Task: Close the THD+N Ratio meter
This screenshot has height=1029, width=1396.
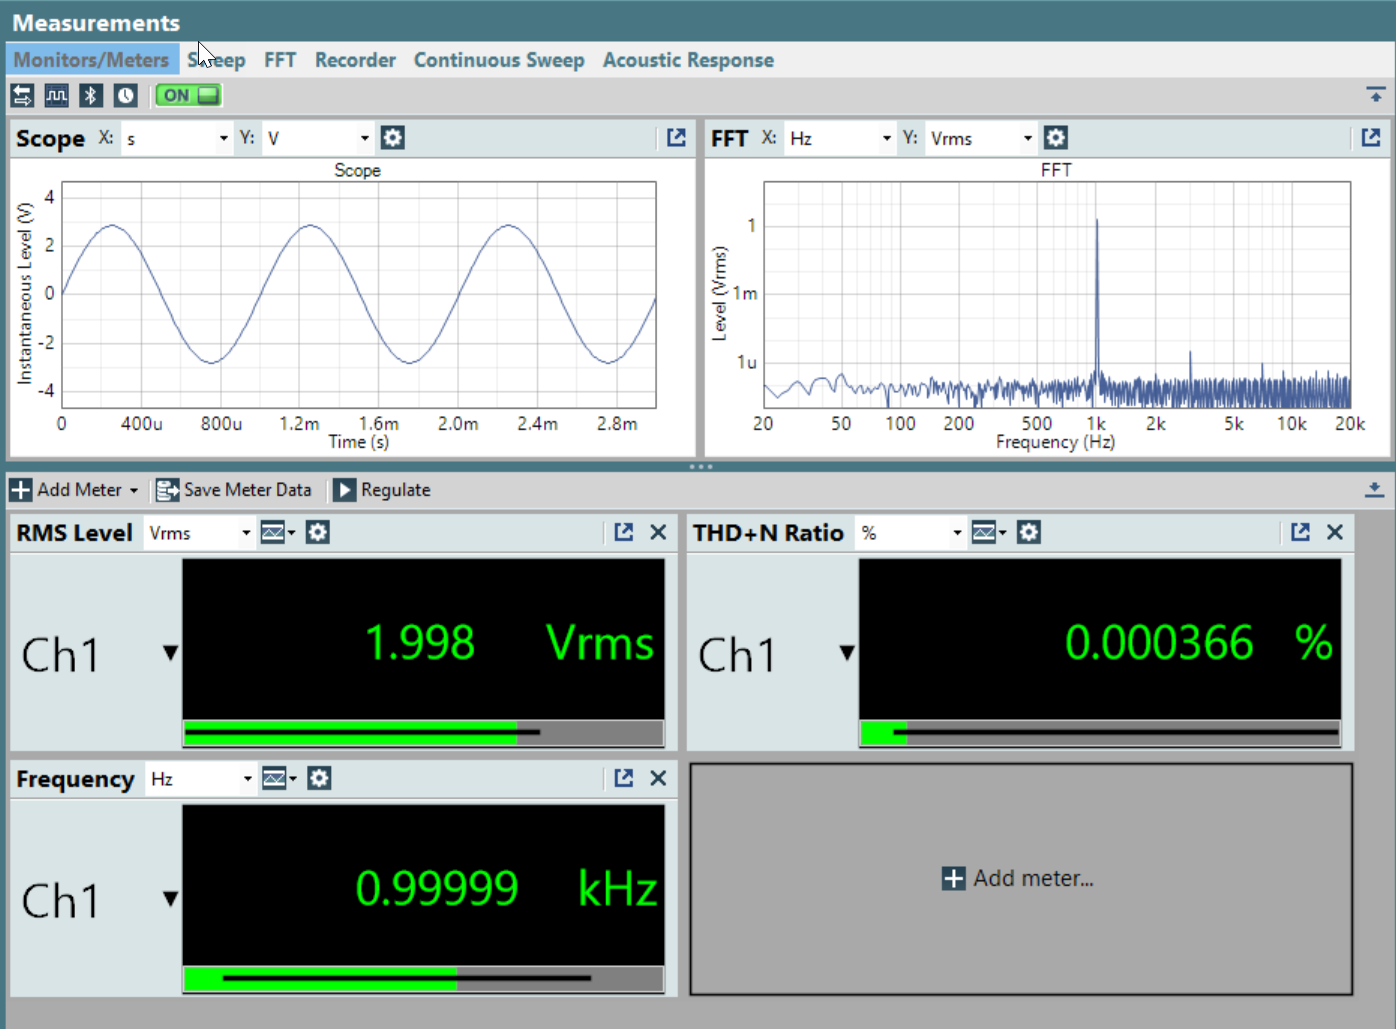Action: click(1335, 533)
